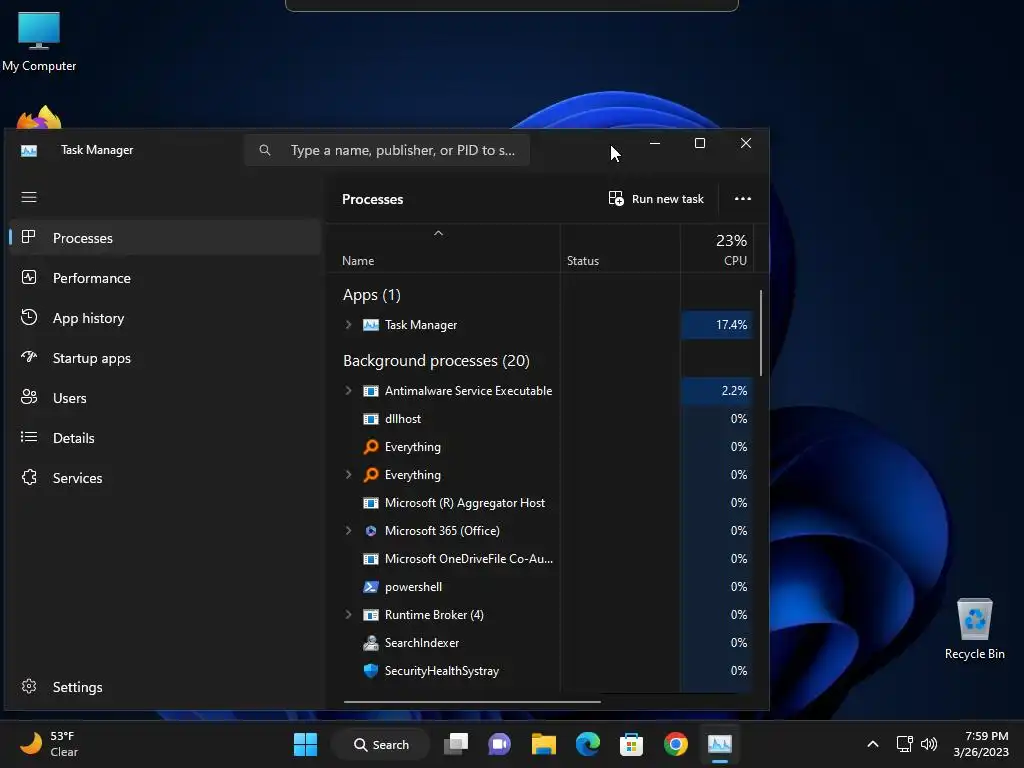Show hidden system tray icons

tap(872, 744)
